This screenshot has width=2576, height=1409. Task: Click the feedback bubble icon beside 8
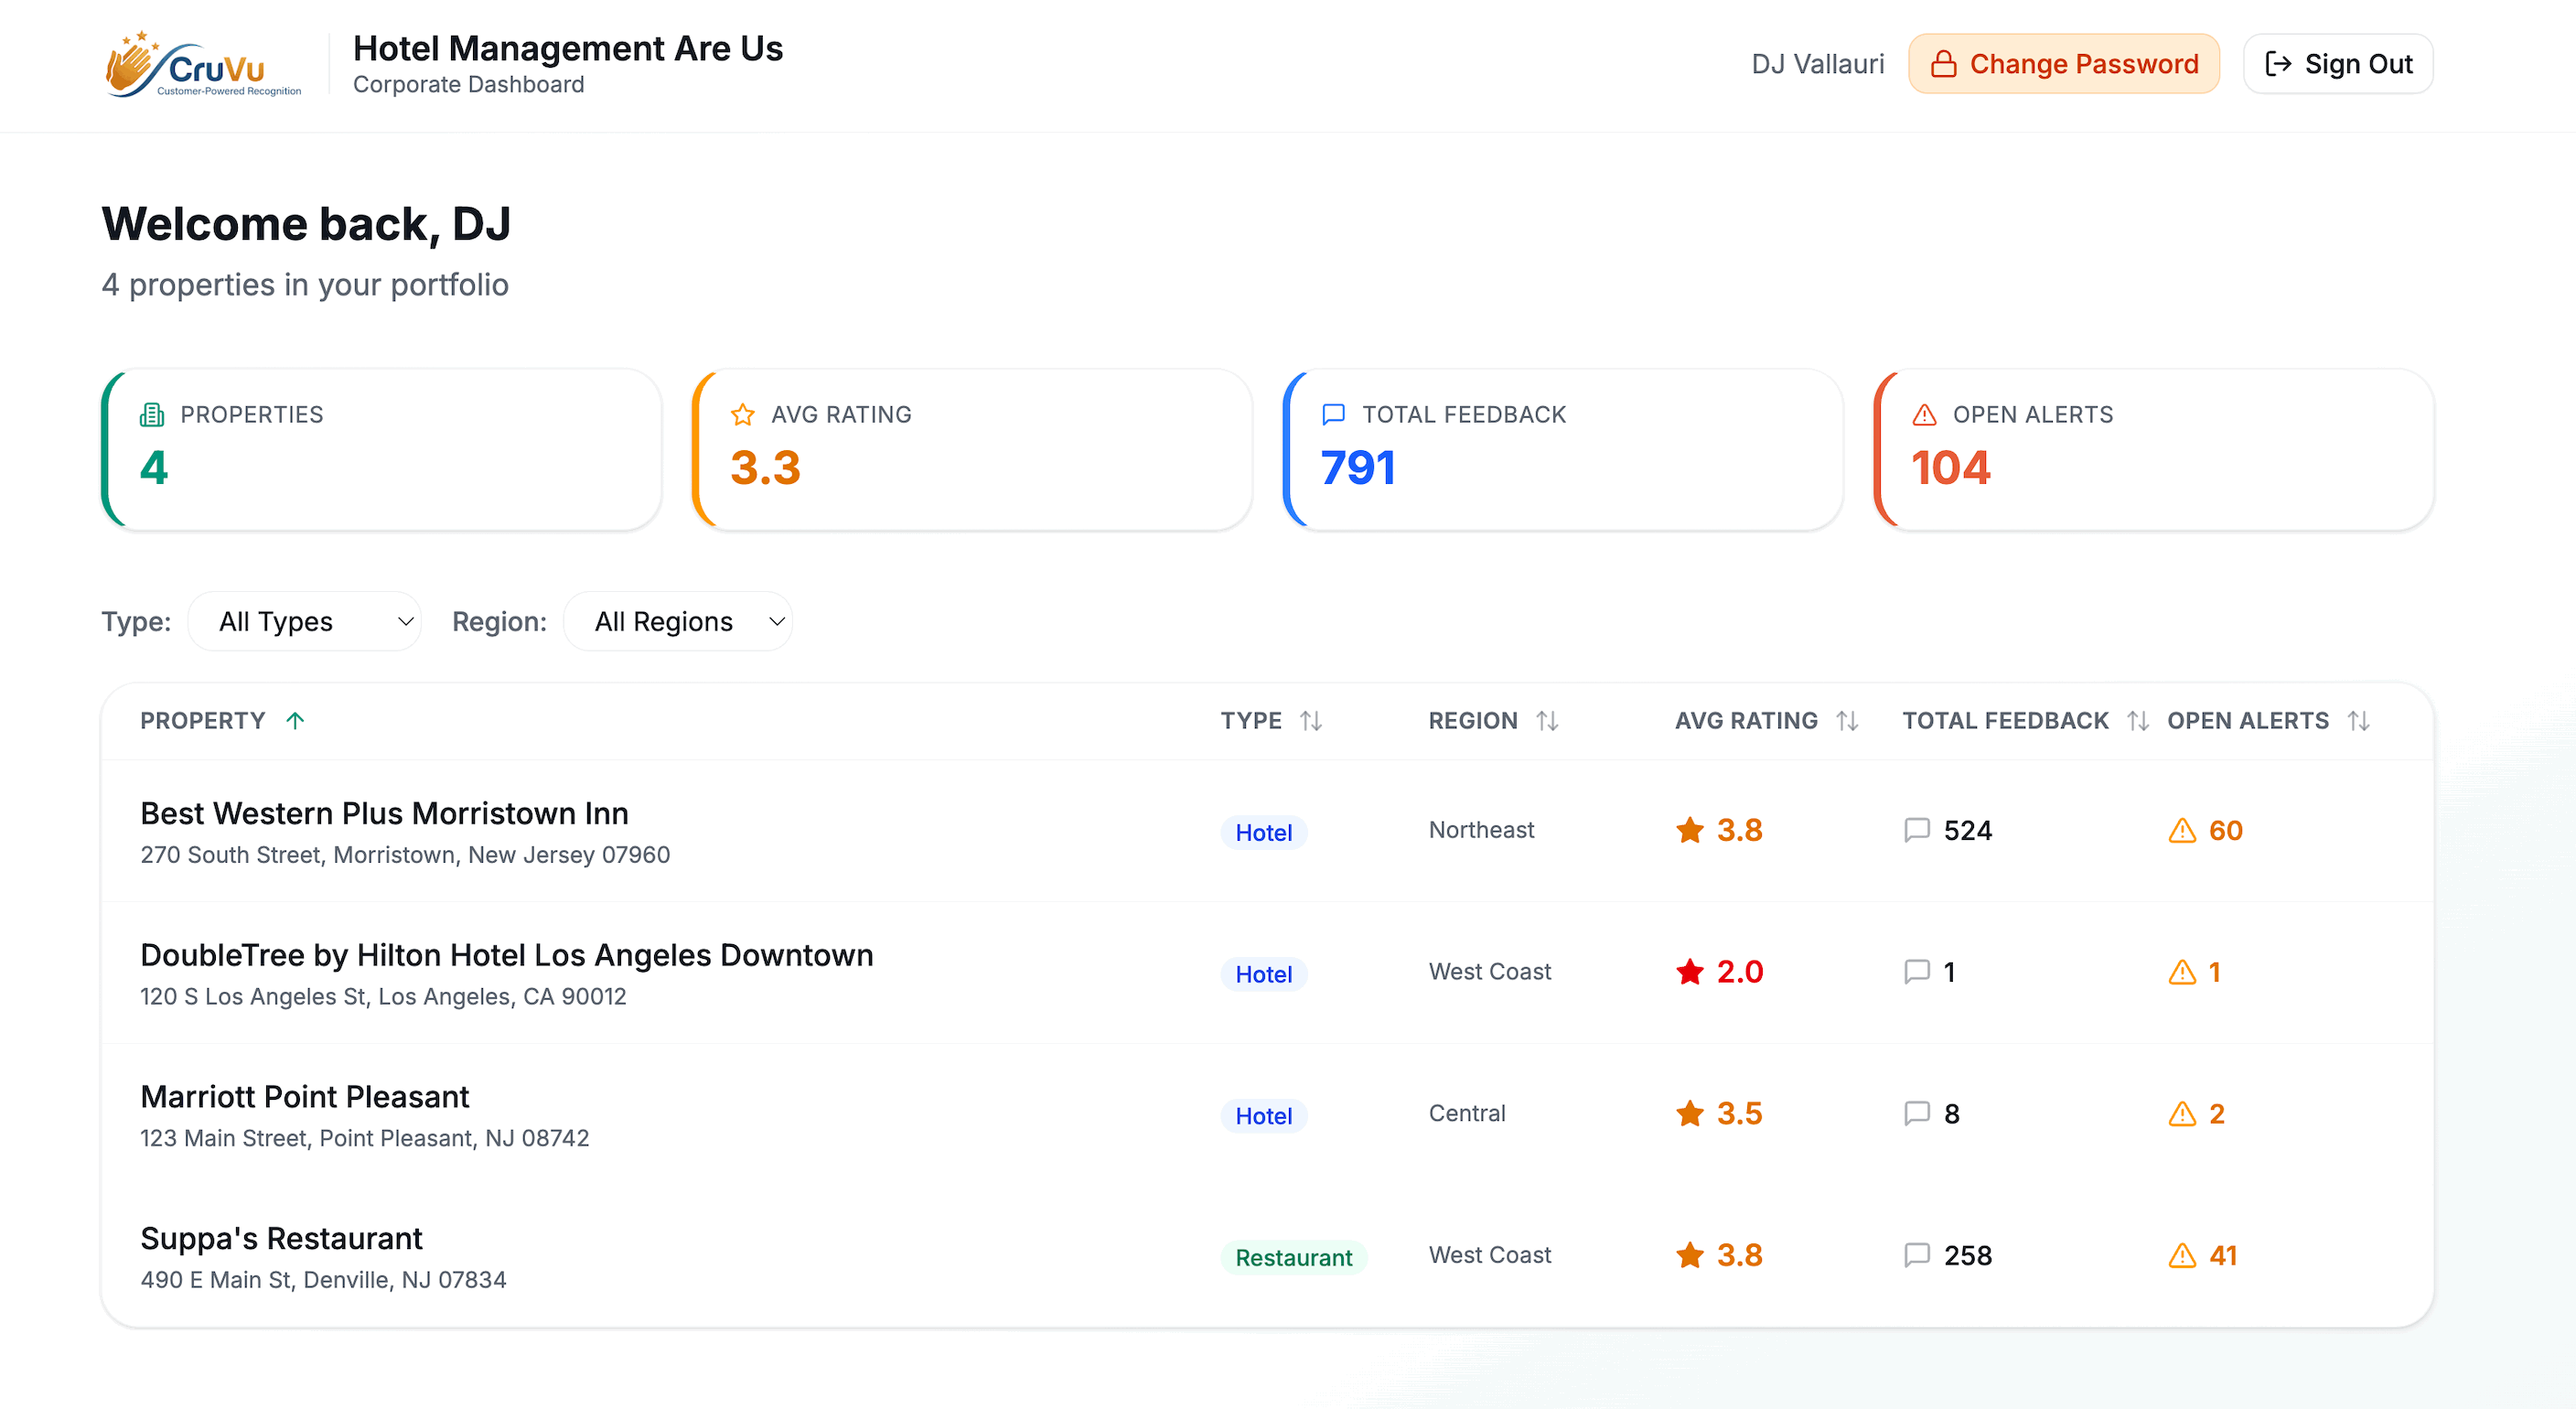(x=1917, y=1113)
